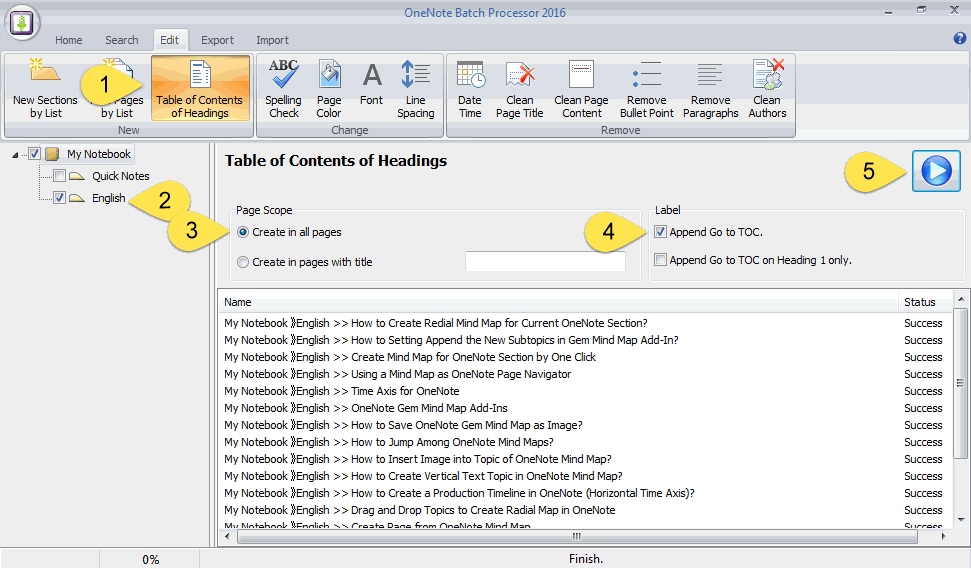Select Remove Paragraphs tool
The image size is (971, 569).
(710, 88)
